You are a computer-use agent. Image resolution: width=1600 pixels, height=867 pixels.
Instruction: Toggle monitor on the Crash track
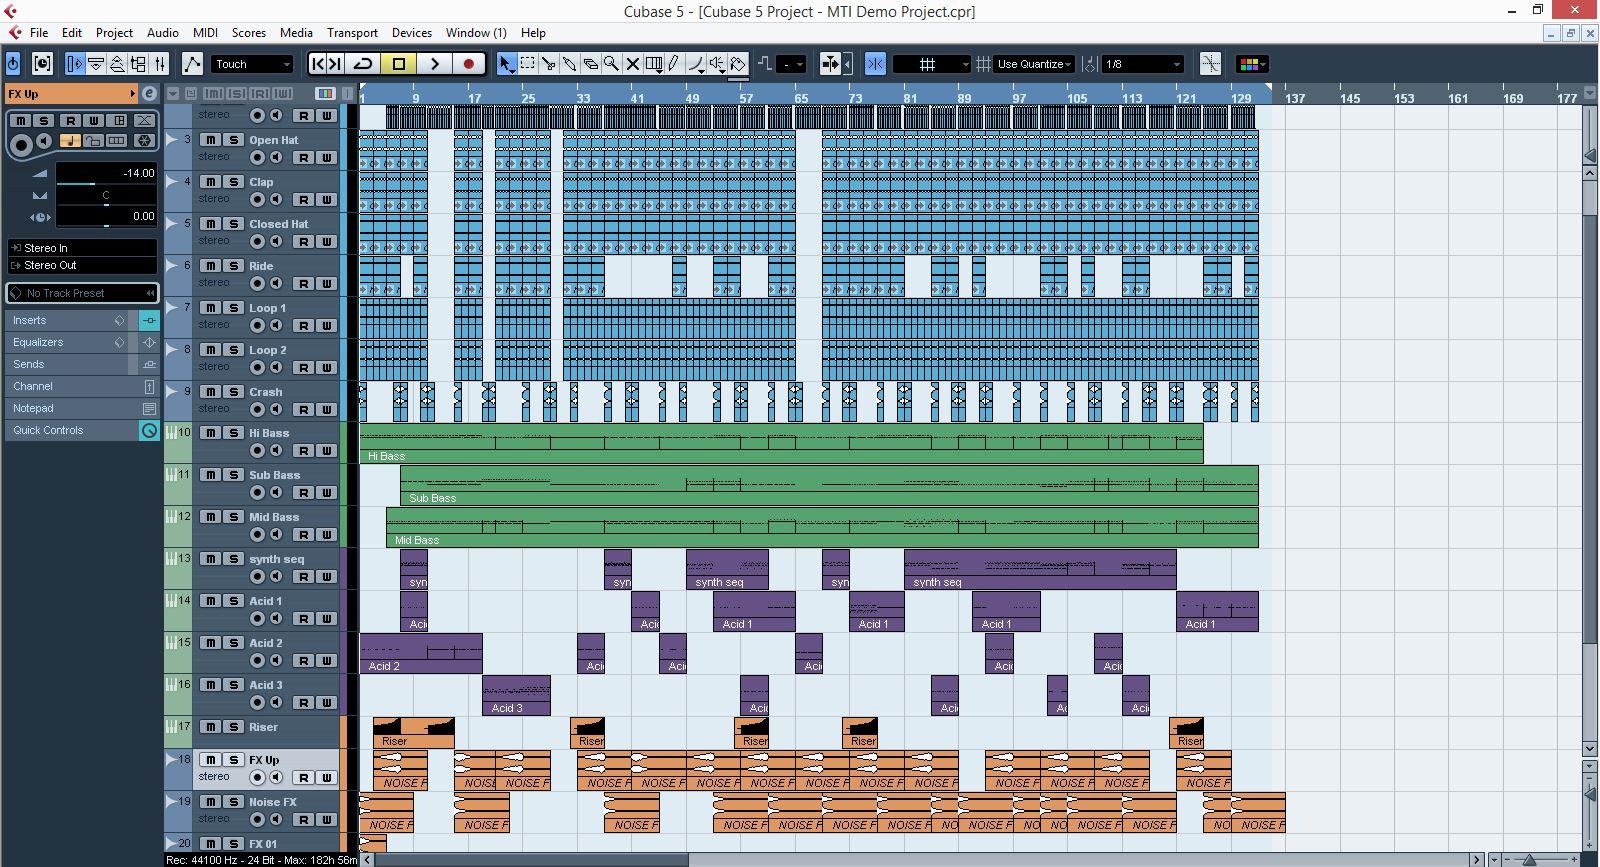click(x=275, y=409)
